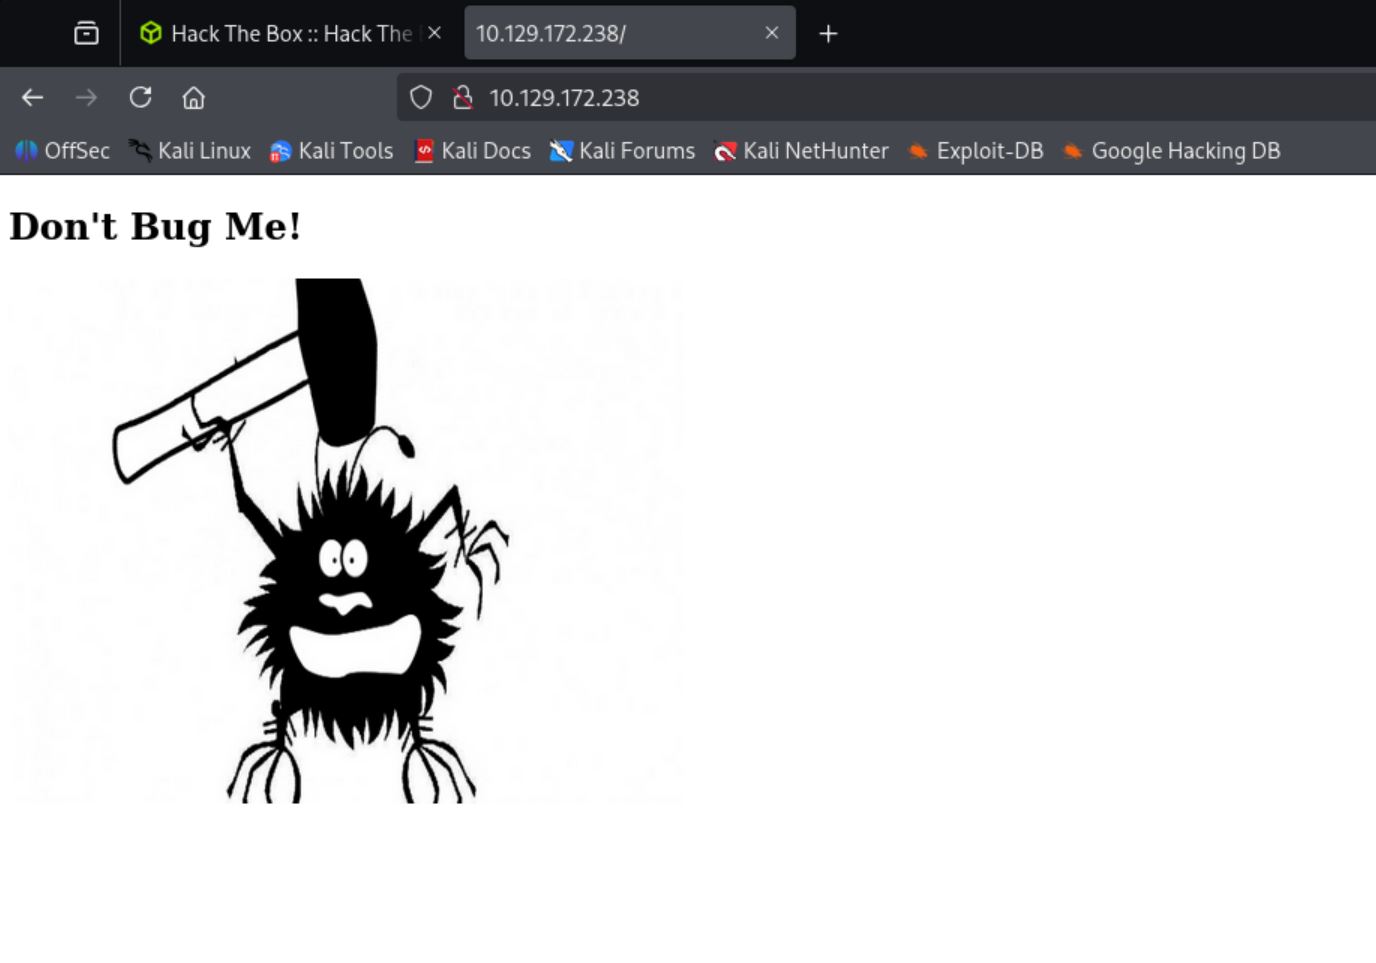Open the Kali Docs bookmark

[x=473, y=151]
